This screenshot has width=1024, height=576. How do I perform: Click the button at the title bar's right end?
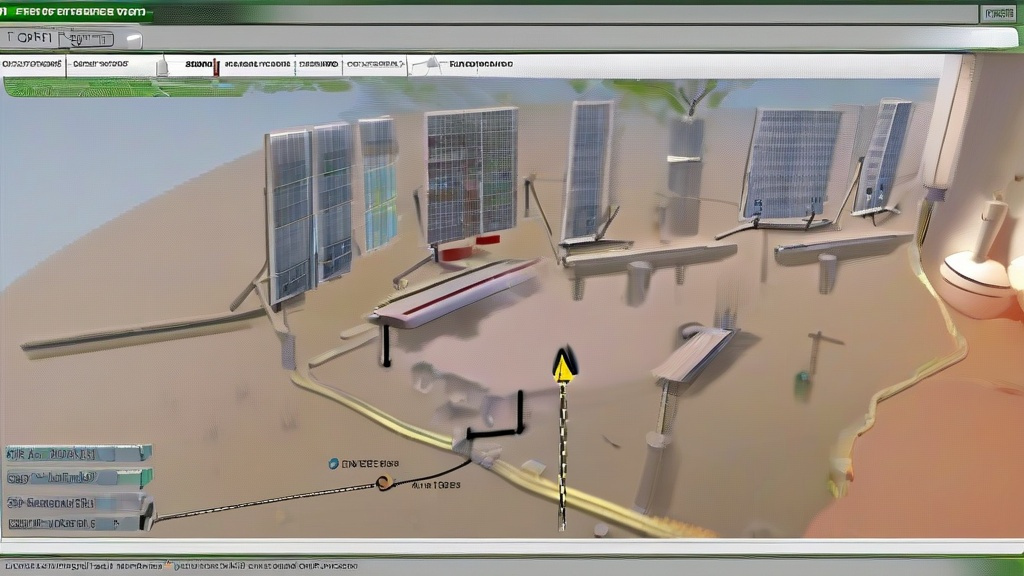[x=998, y=14]
